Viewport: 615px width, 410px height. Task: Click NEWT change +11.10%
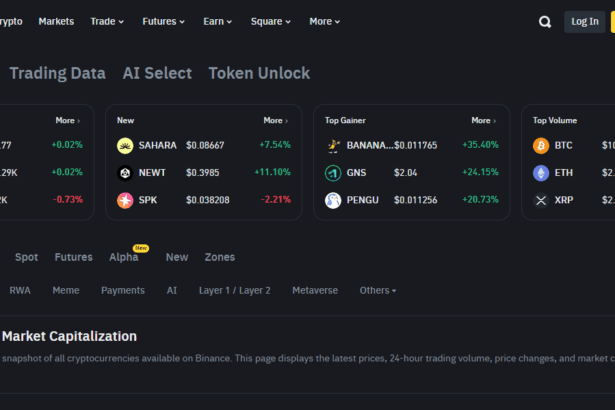pos(273,172)
